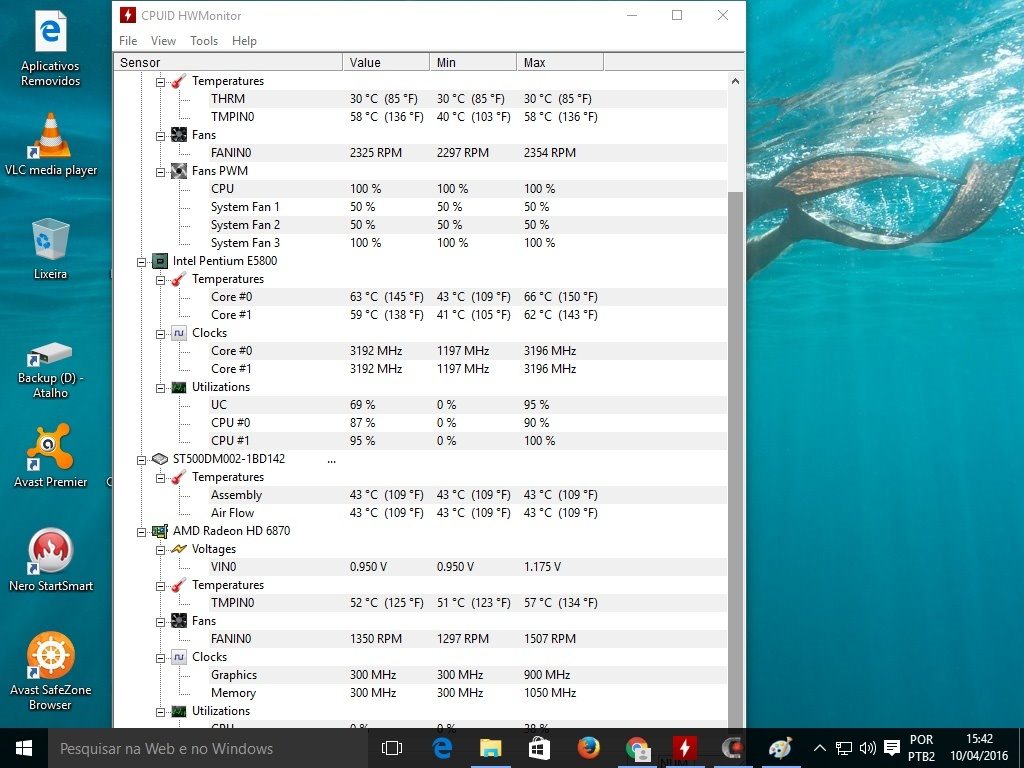Screen dimensions: 1024x768
Task: Click the lightning icon beside Voltages
Action: tap(179, 549)
